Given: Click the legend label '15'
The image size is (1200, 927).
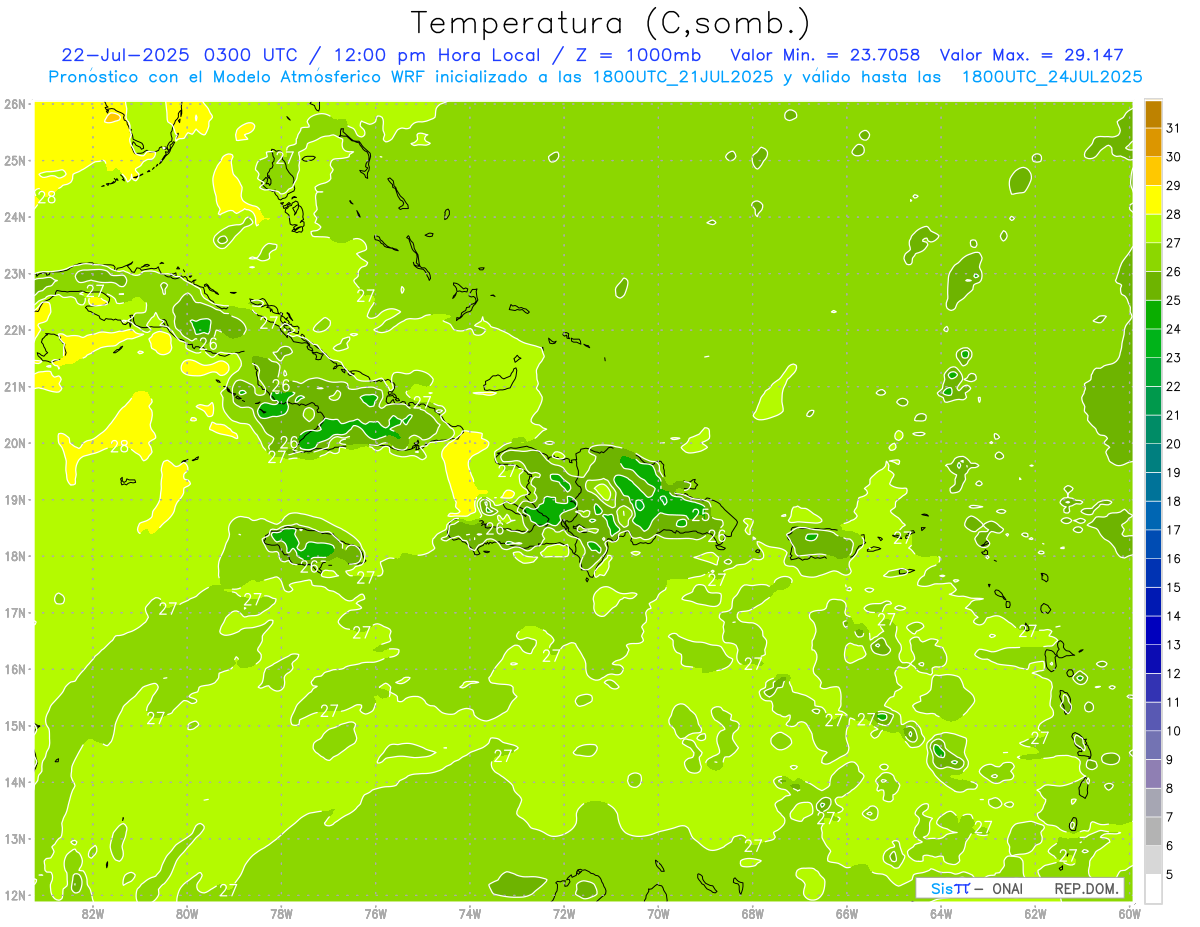Looking at the screenshot, I should [x=1174, y=587].
